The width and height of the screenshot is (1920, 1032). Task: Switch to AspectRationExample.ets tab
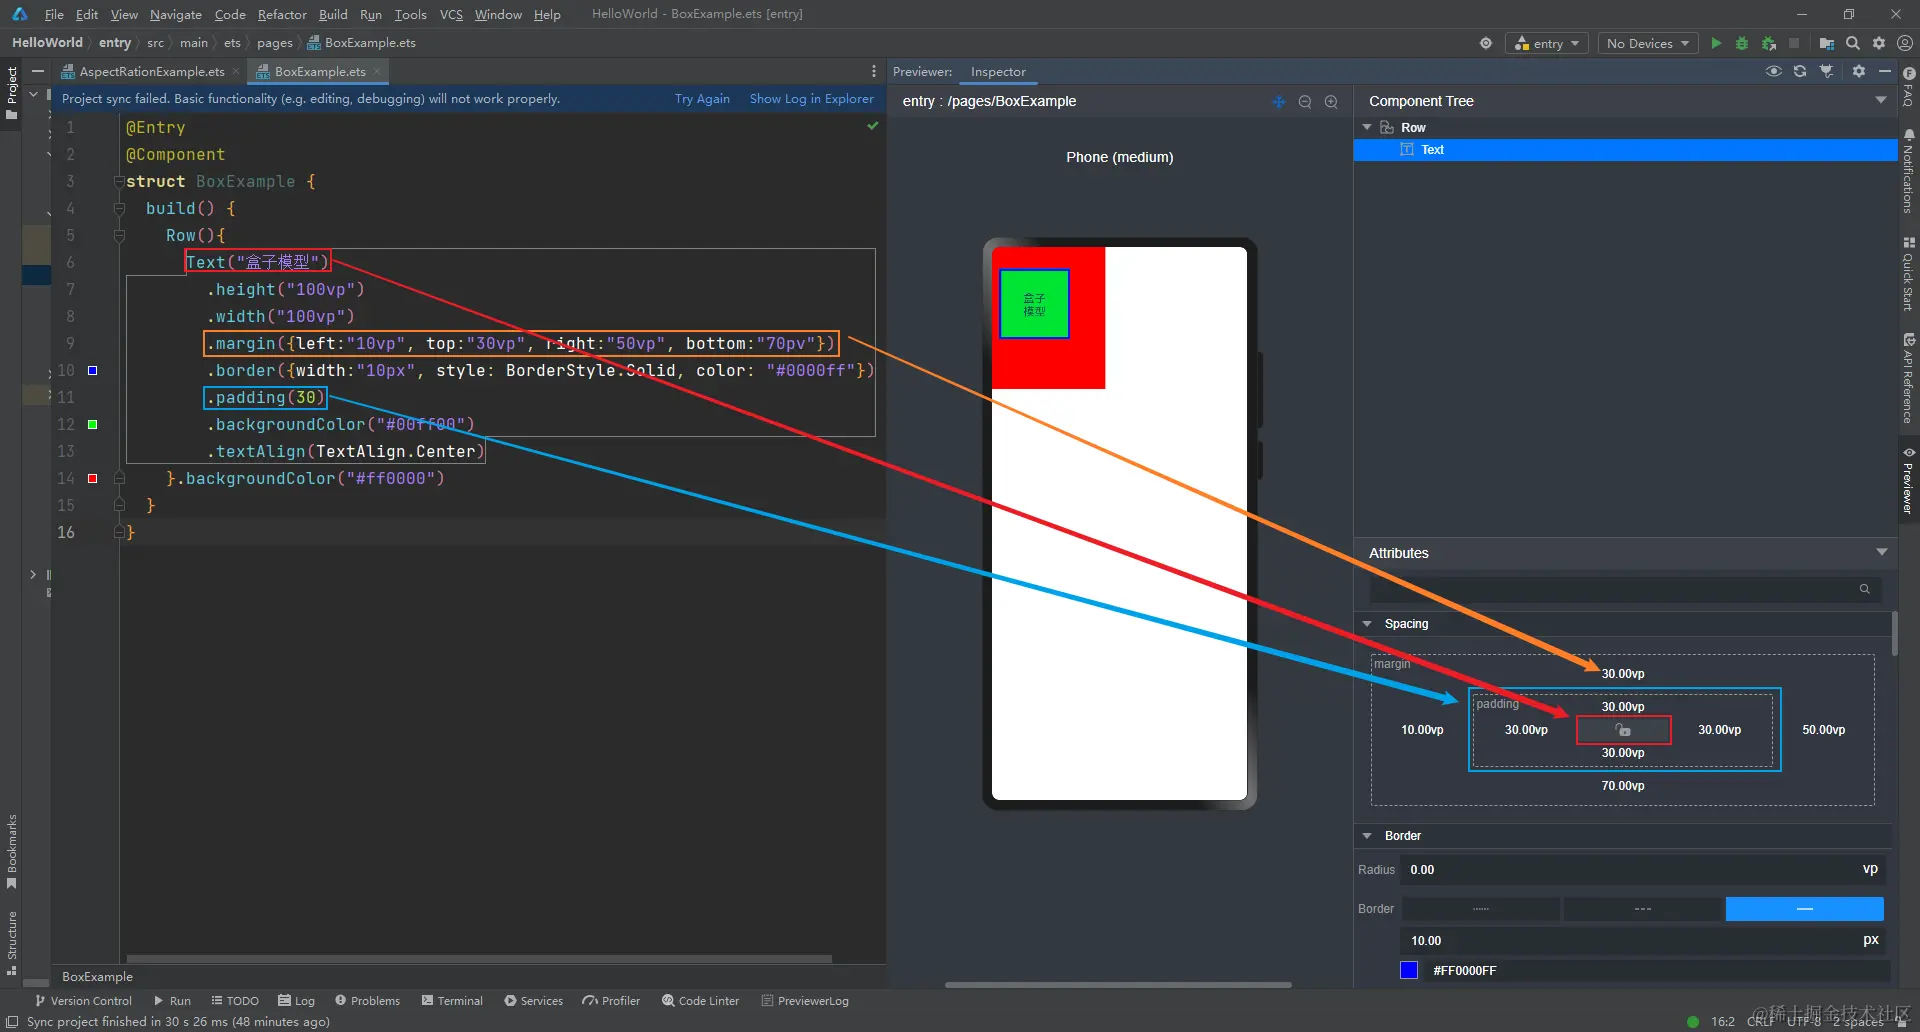(x=151, y=71)
